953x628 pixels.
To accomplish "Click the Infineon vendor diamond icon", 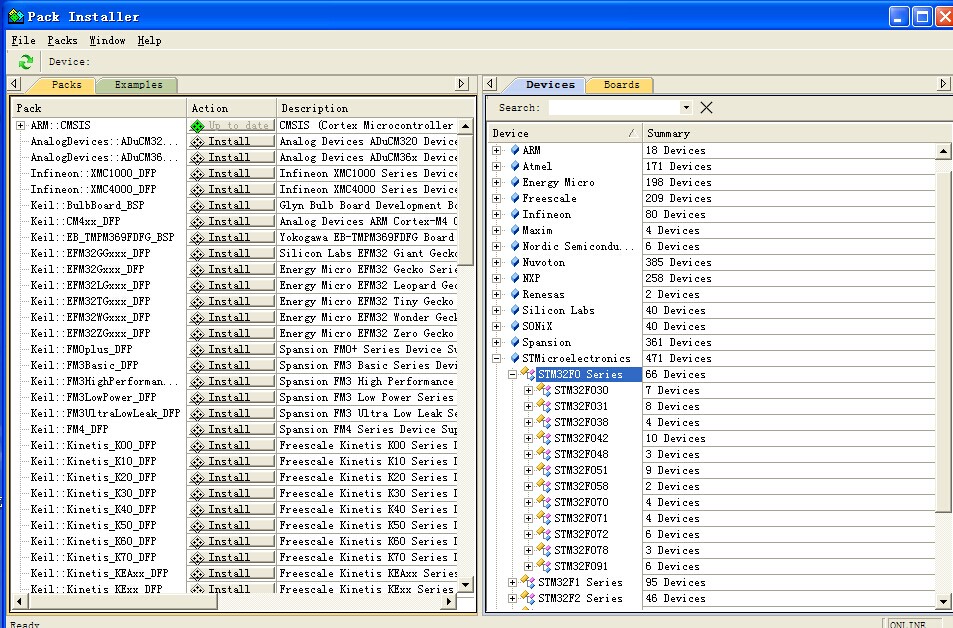I will (515, 213).
